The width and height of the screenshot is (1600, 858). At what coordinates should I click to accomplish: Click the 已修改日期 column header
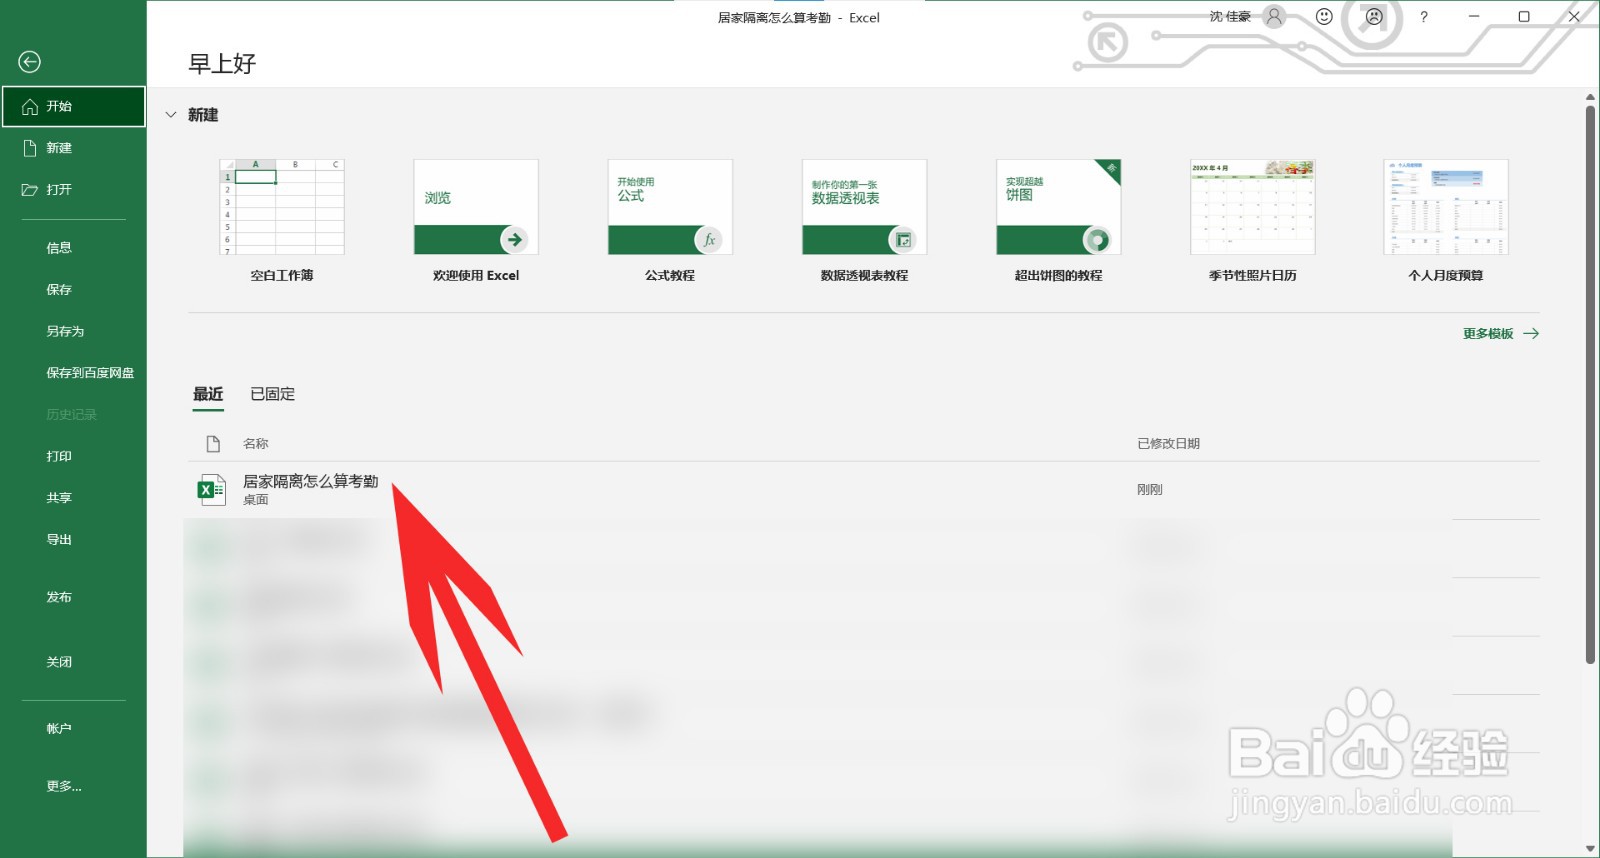pos(1168,444)
